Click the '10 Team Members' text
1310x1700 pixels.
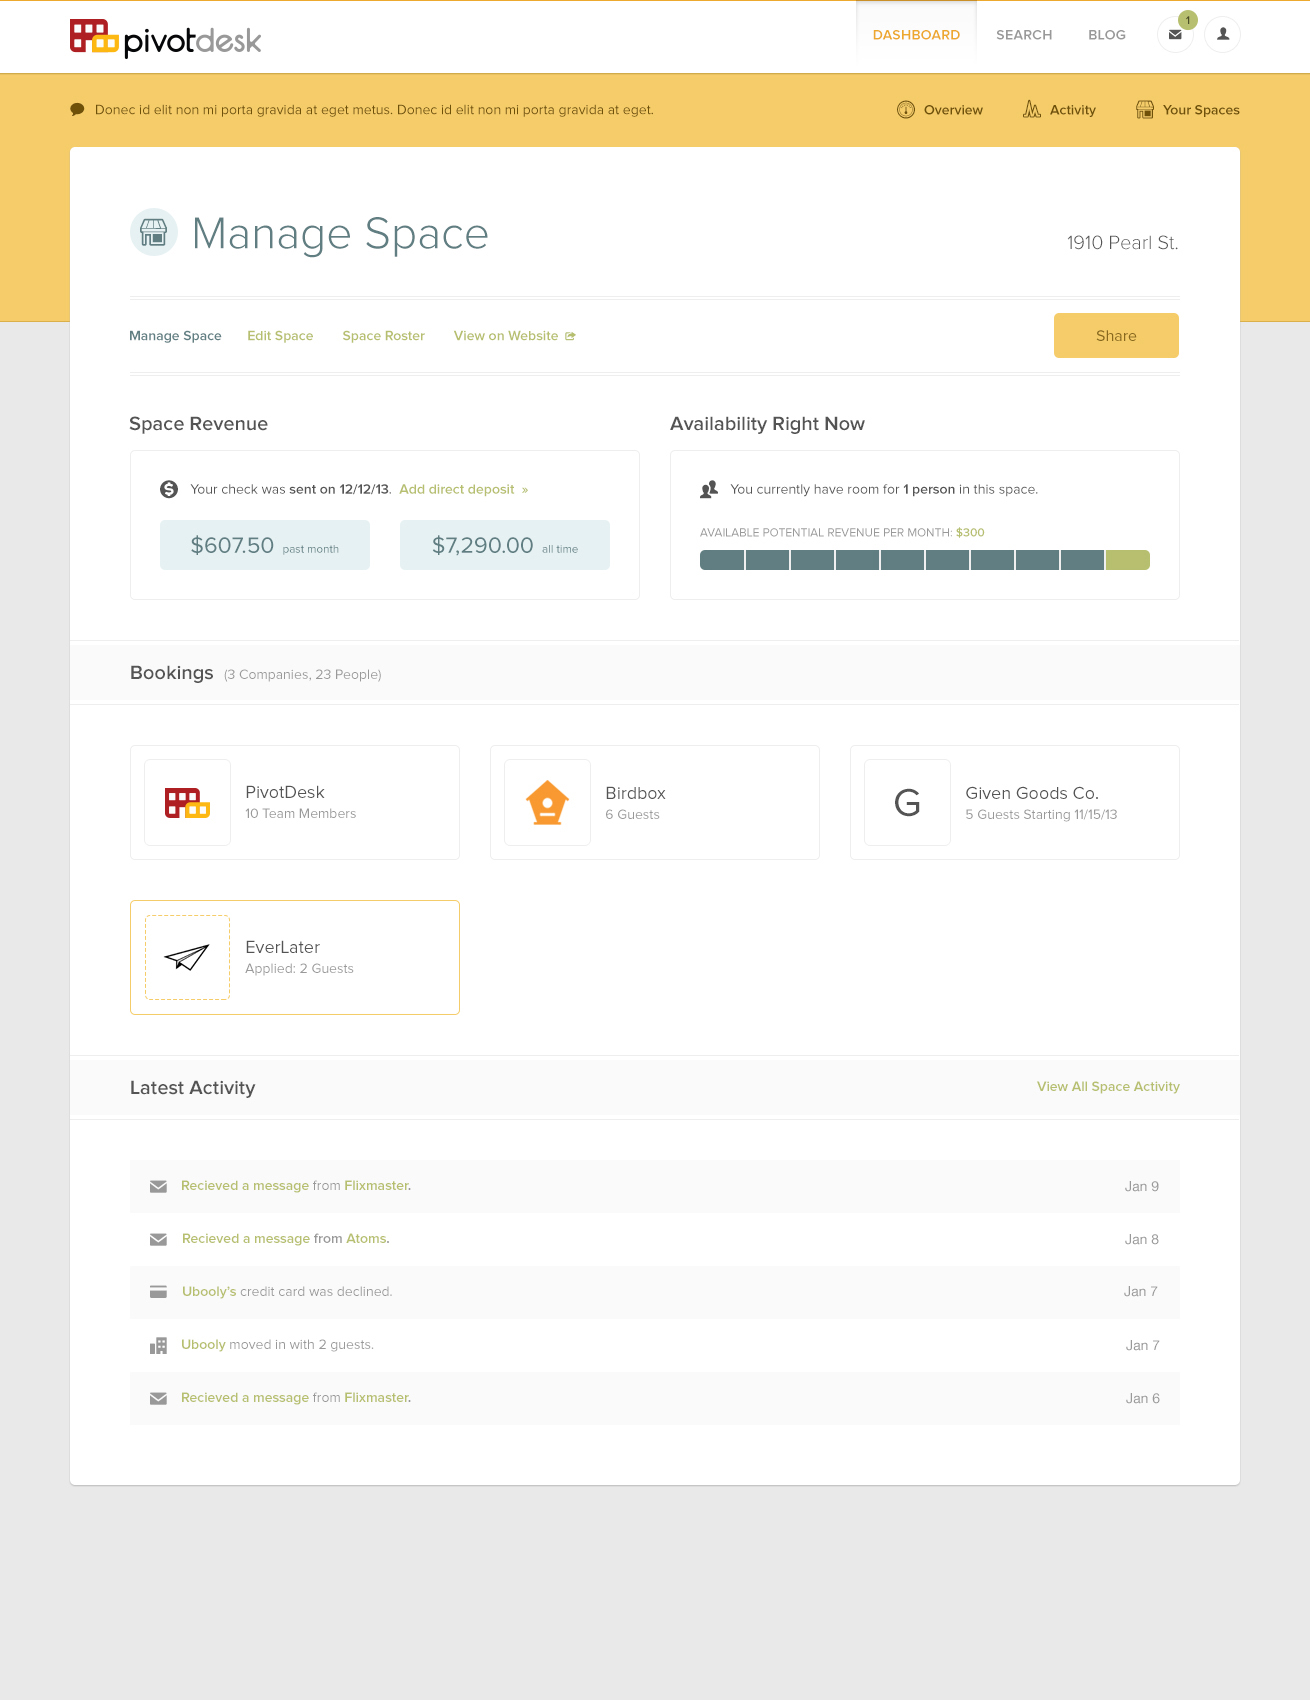pos(301,814)
